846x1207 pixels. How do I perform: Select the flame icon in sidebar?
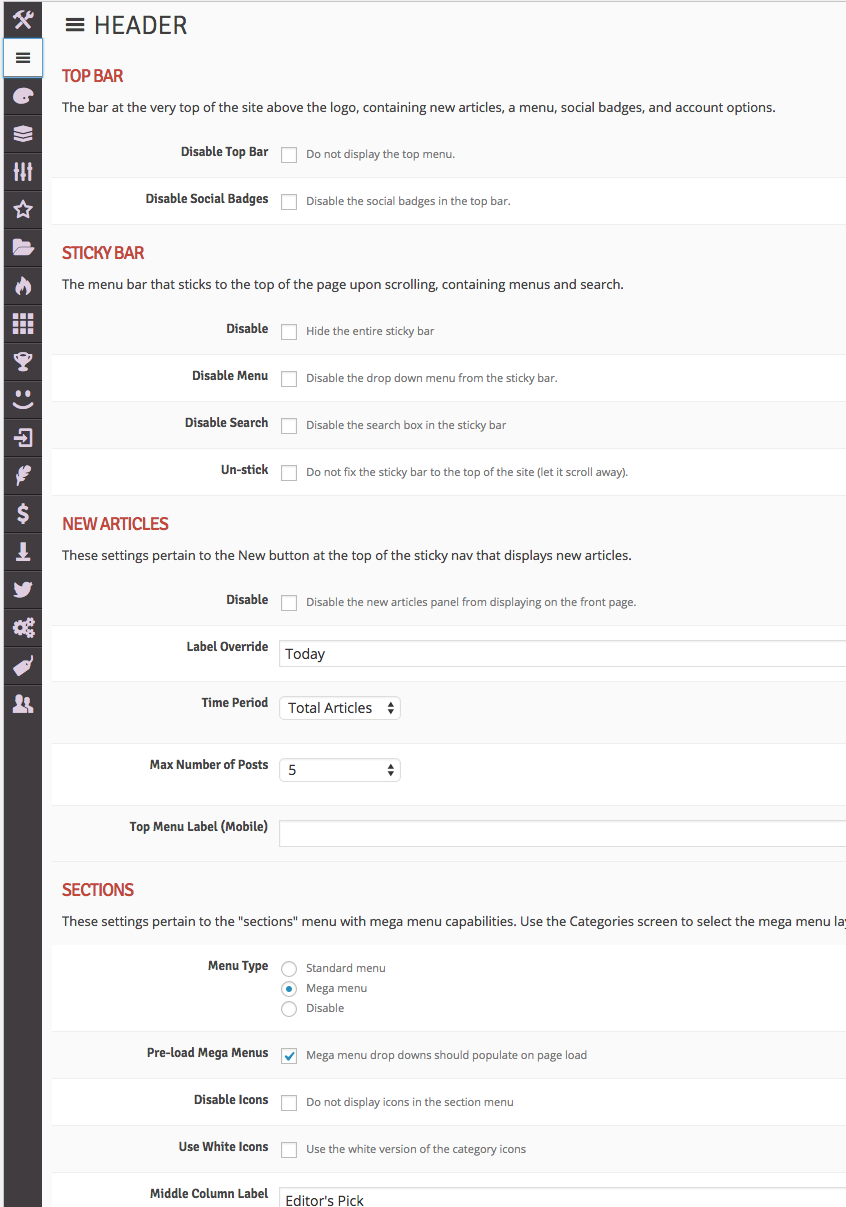[x=23, y=286]
